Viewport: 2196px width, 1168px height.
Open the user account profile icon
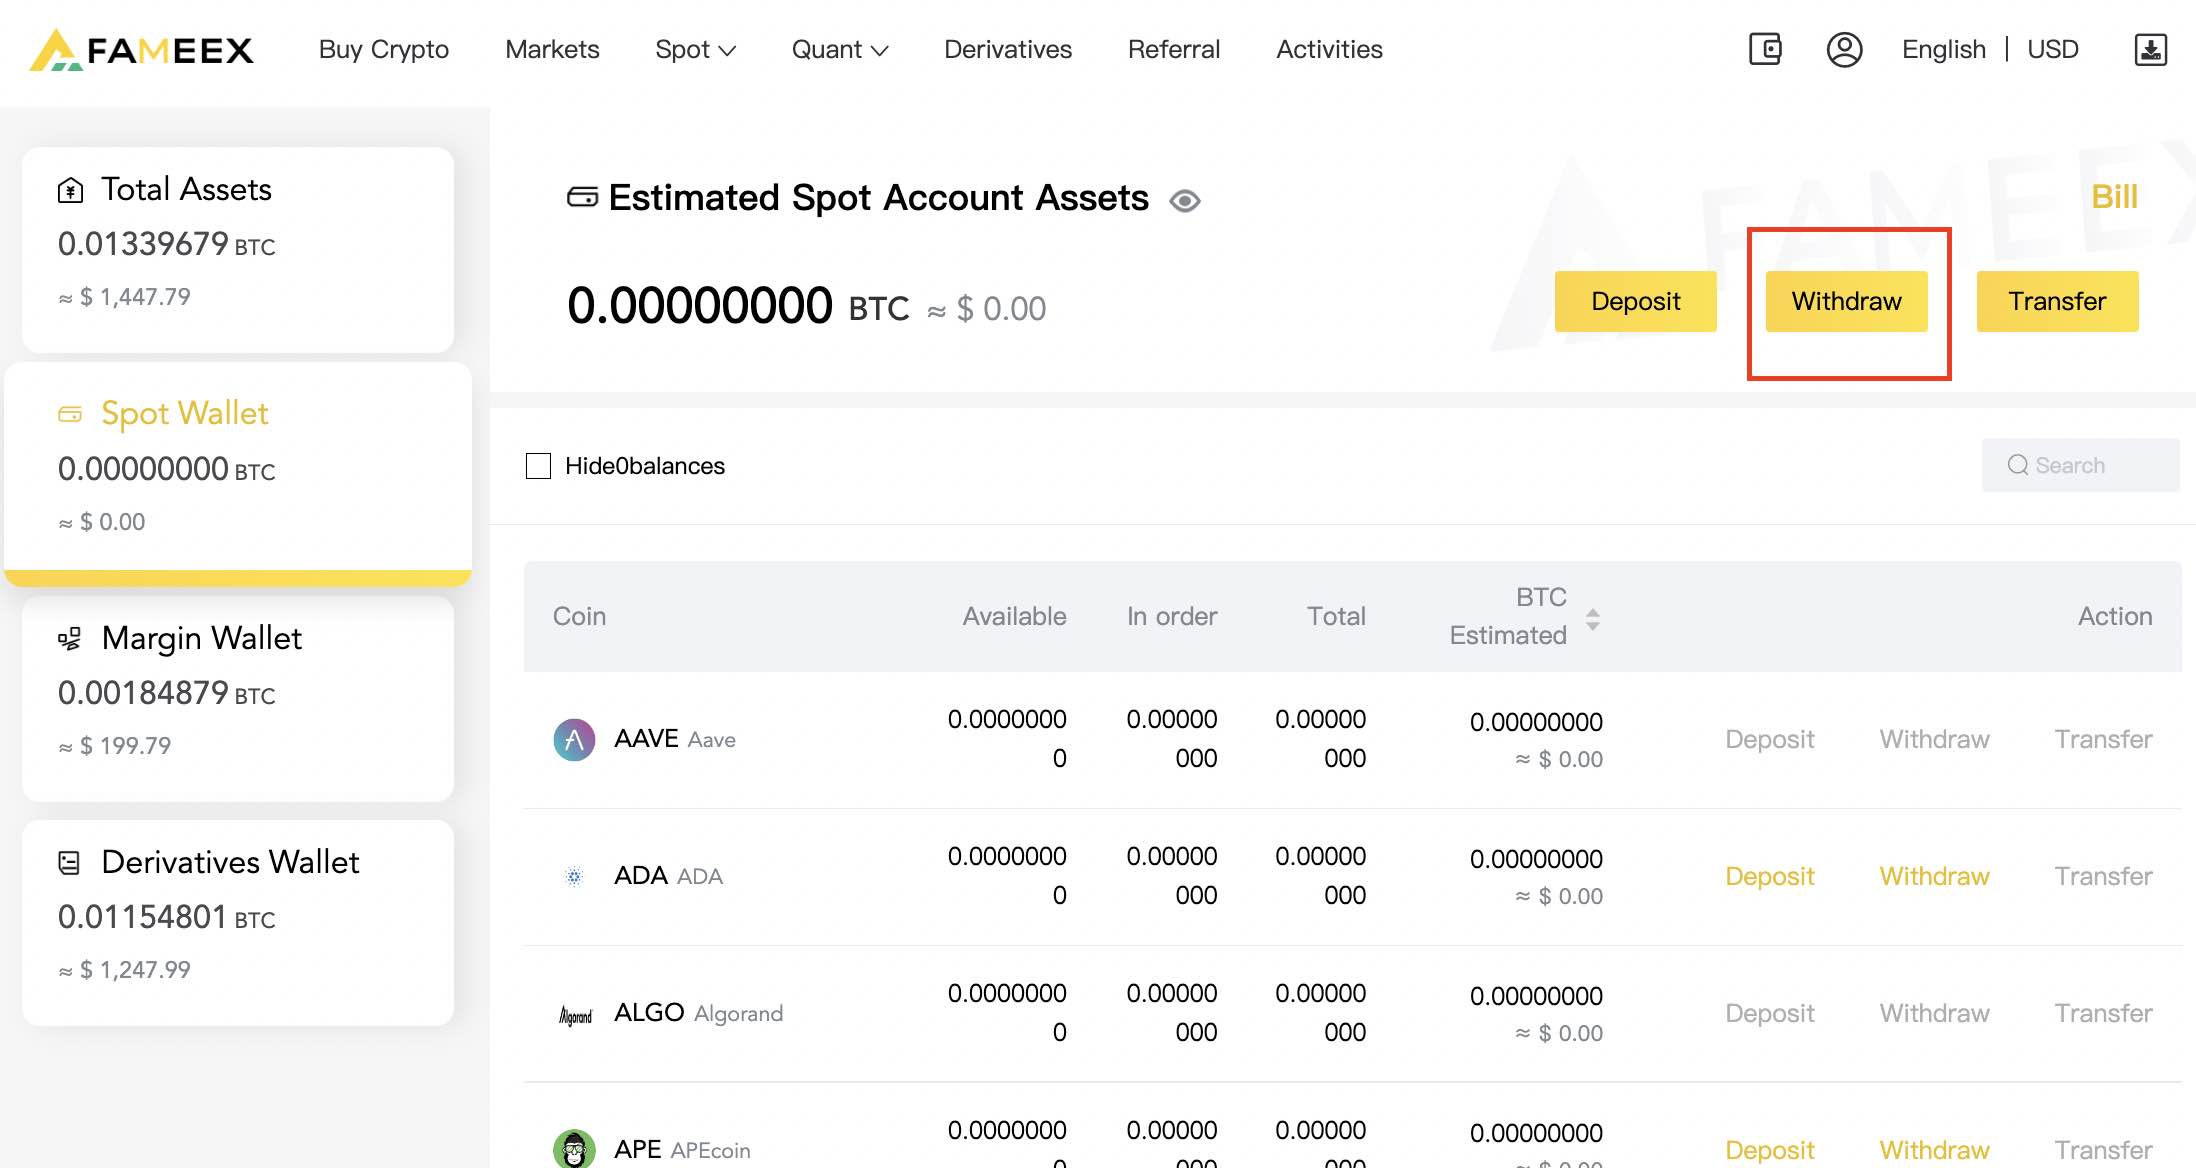1844,49
